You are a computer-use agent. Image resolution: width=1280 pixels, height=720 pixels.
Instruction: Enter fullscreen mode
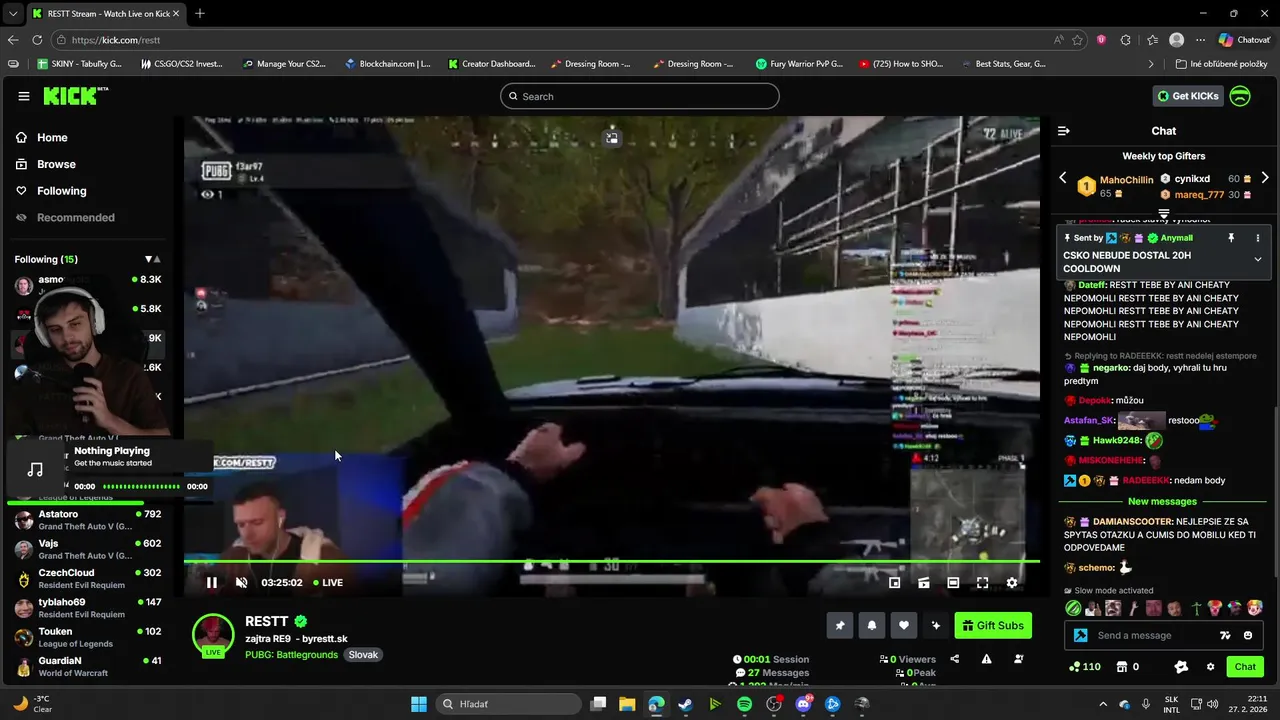pyautogui.click(x=983, y=583)
